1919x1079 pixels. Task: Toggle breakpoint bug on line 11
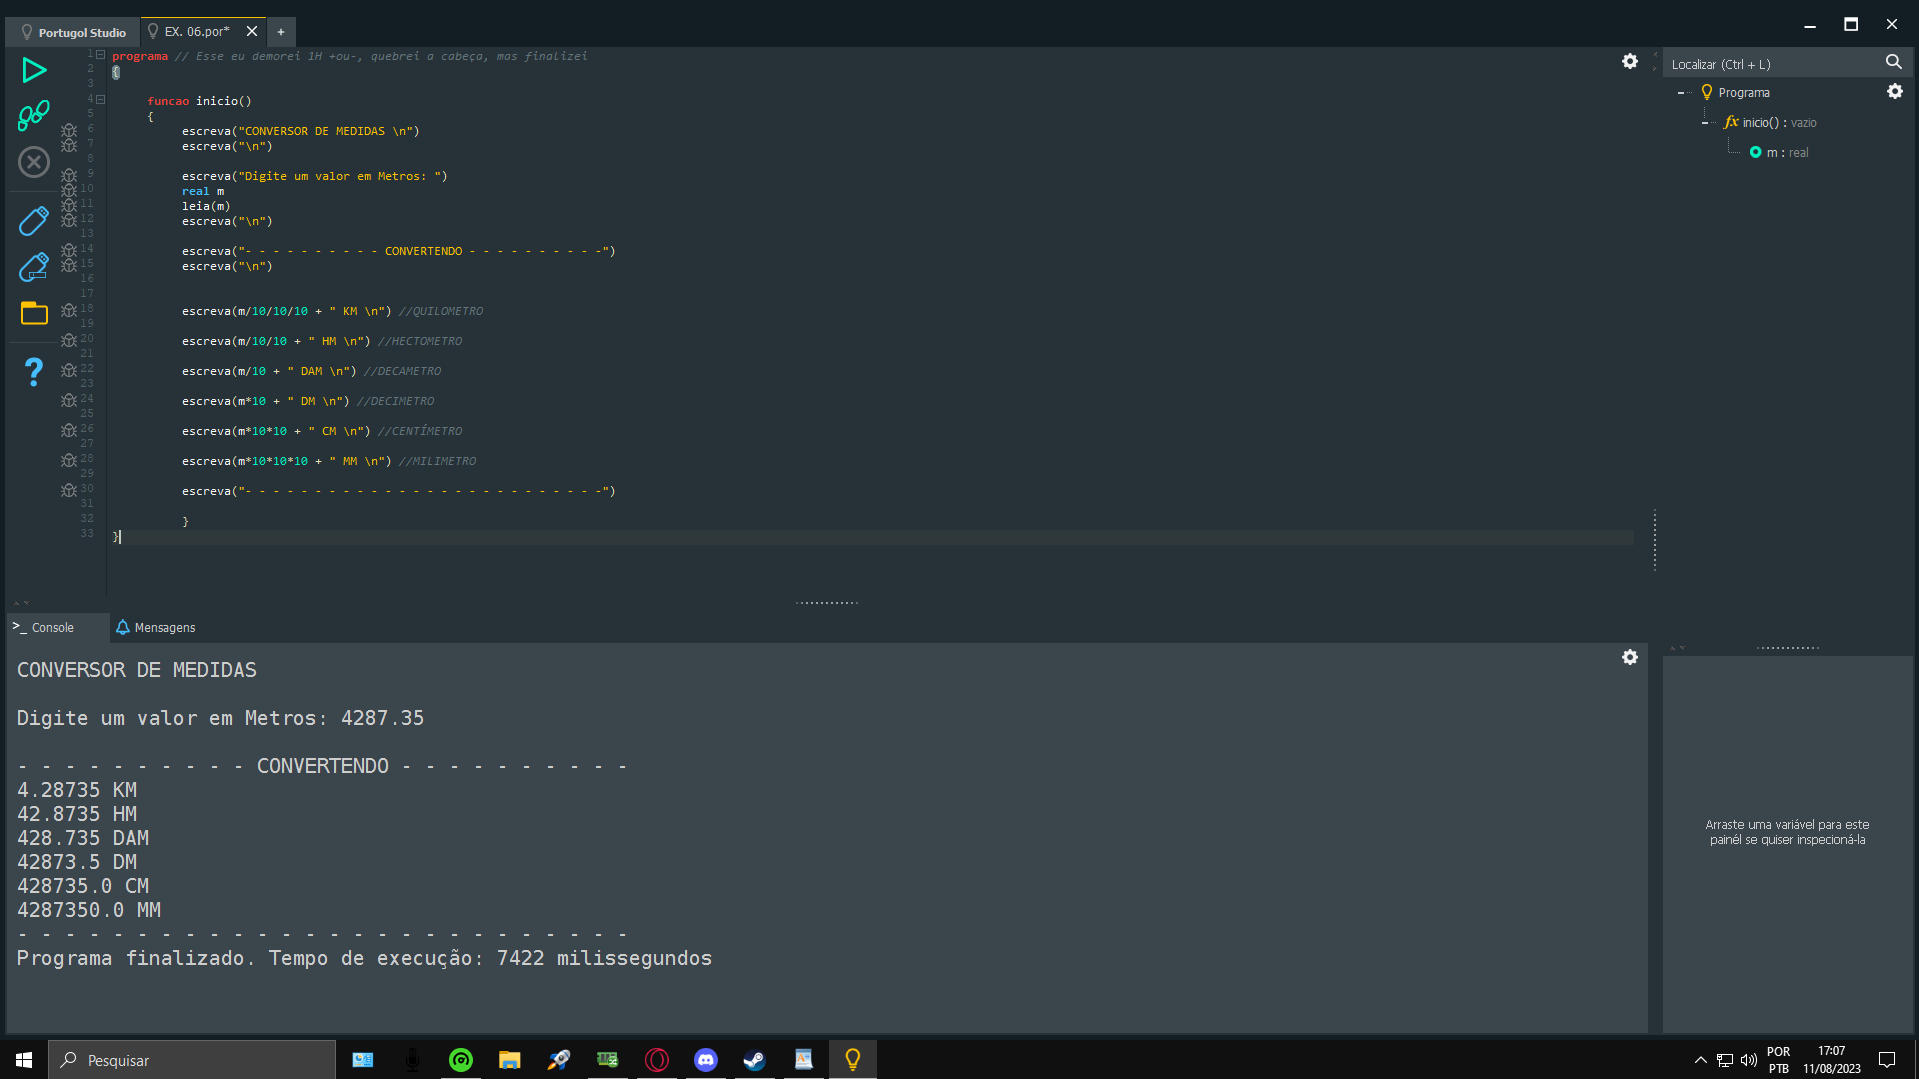tap(69, 206)
